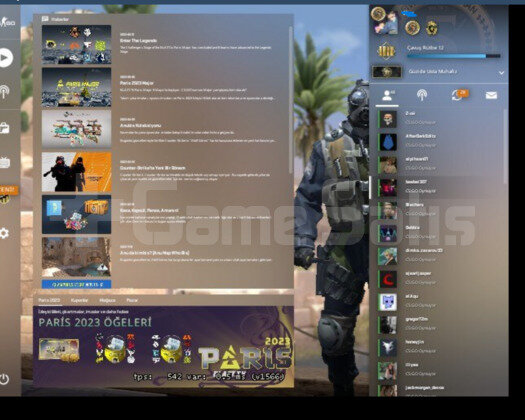Select friend with pixel cat avatar
The image size is (525, 420).
pyautogui.click(x=440, y=301)
